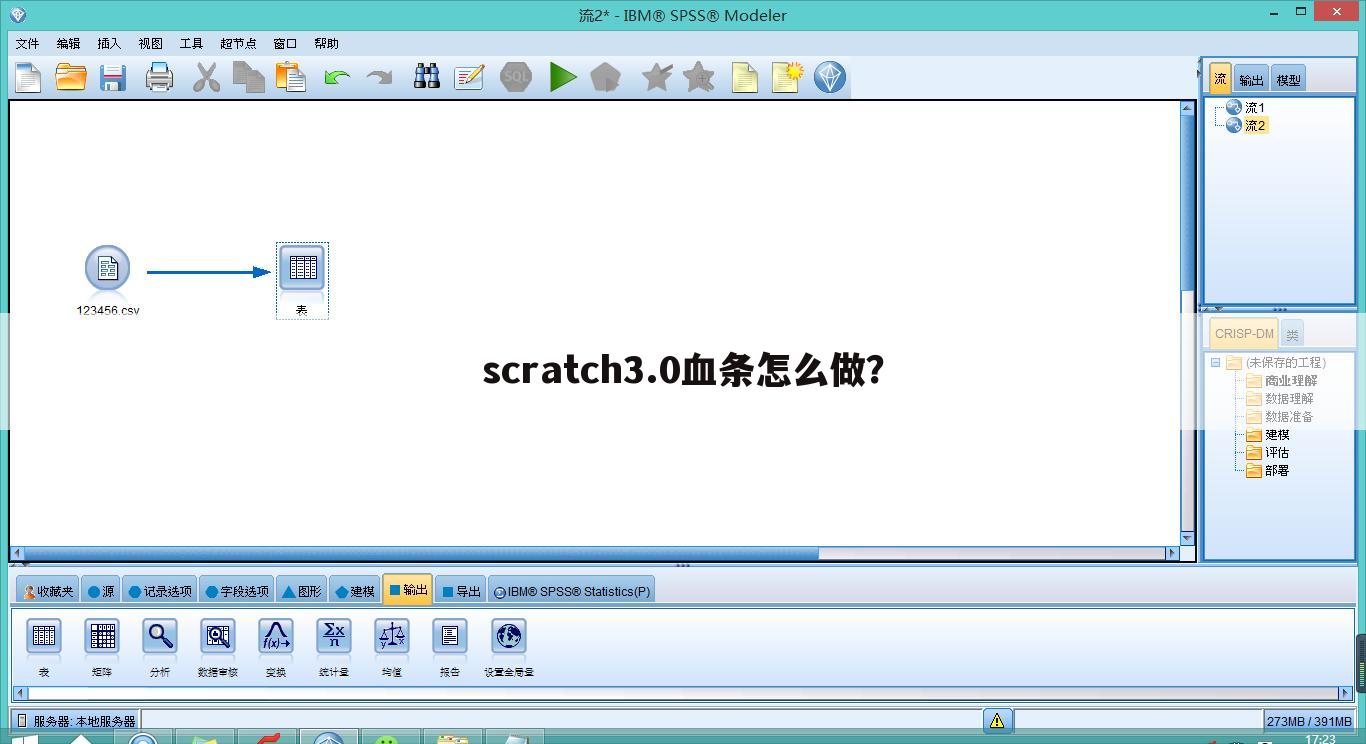Open the 字段选项 palette tab
Screen dimensions: 1366x744
237,591
